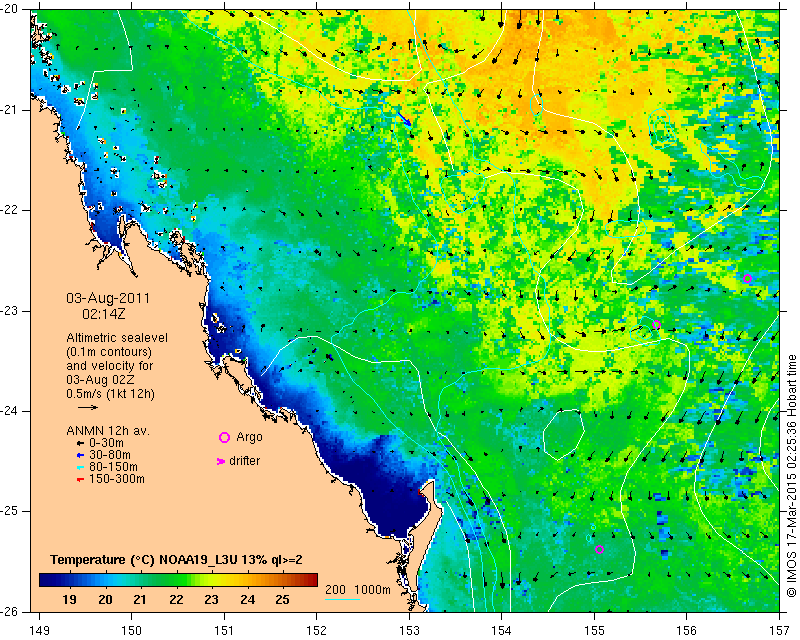Click the "drifter" legend label
The height and width of the screenshot is (640, 800).
pyautogui.click(x=244, y=461)
